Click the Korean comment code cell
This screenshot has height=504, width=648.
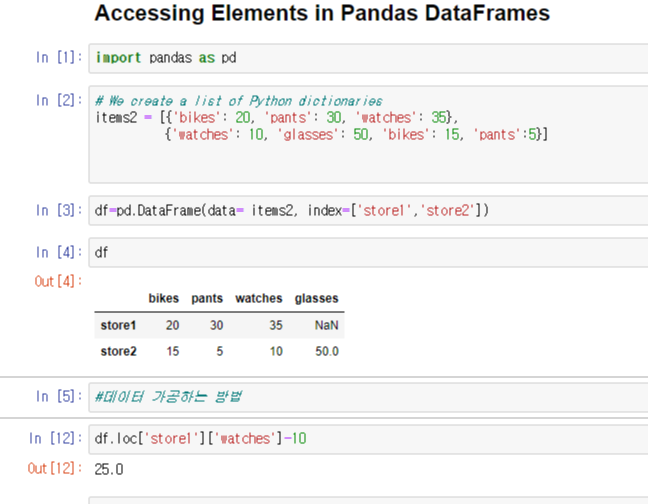point(368,397)
